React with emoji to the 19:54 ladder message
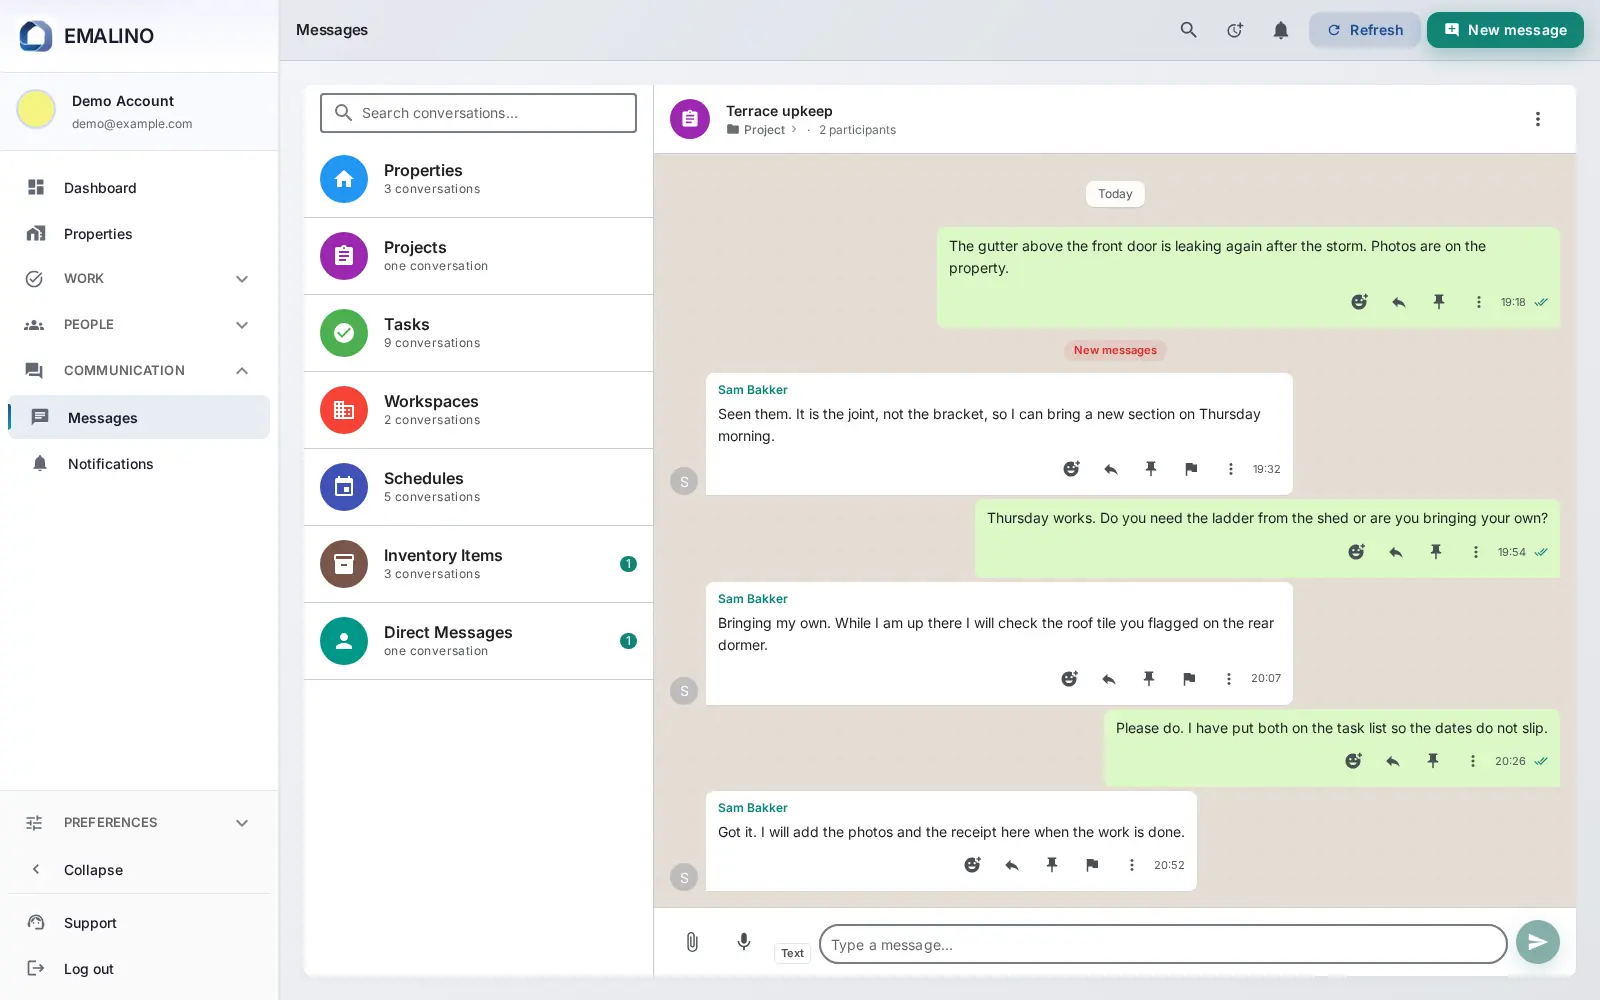This screenshot has height=1000, width=1600. tap(1356, 552)
